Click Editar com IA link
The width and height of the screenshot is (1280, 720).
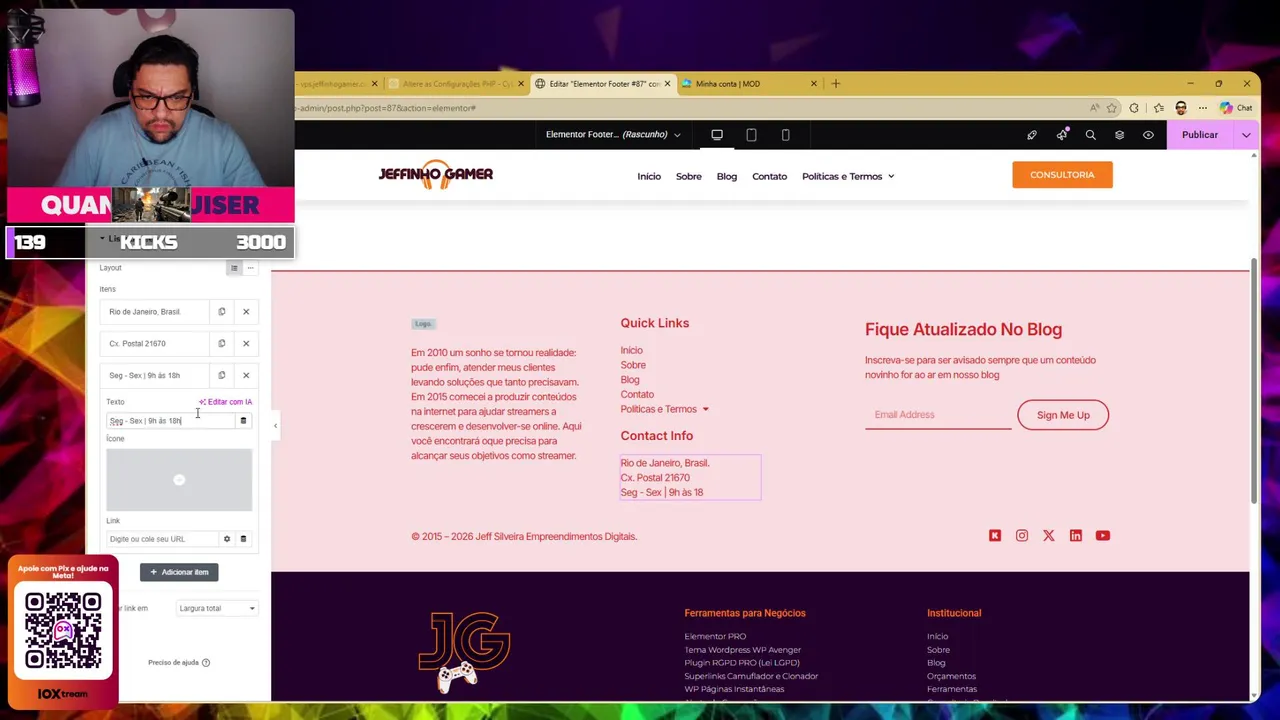(225, 402)
